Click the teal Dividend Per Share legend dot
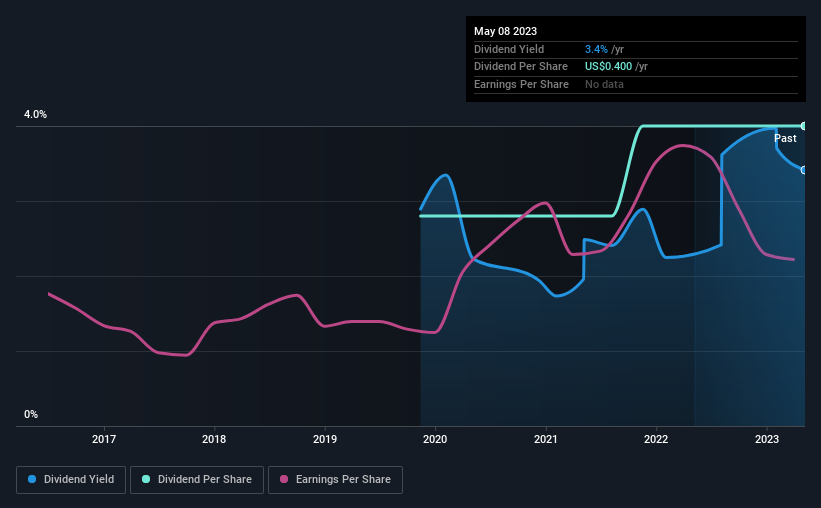This screenshot has width=821, height=508. (146, 479)
